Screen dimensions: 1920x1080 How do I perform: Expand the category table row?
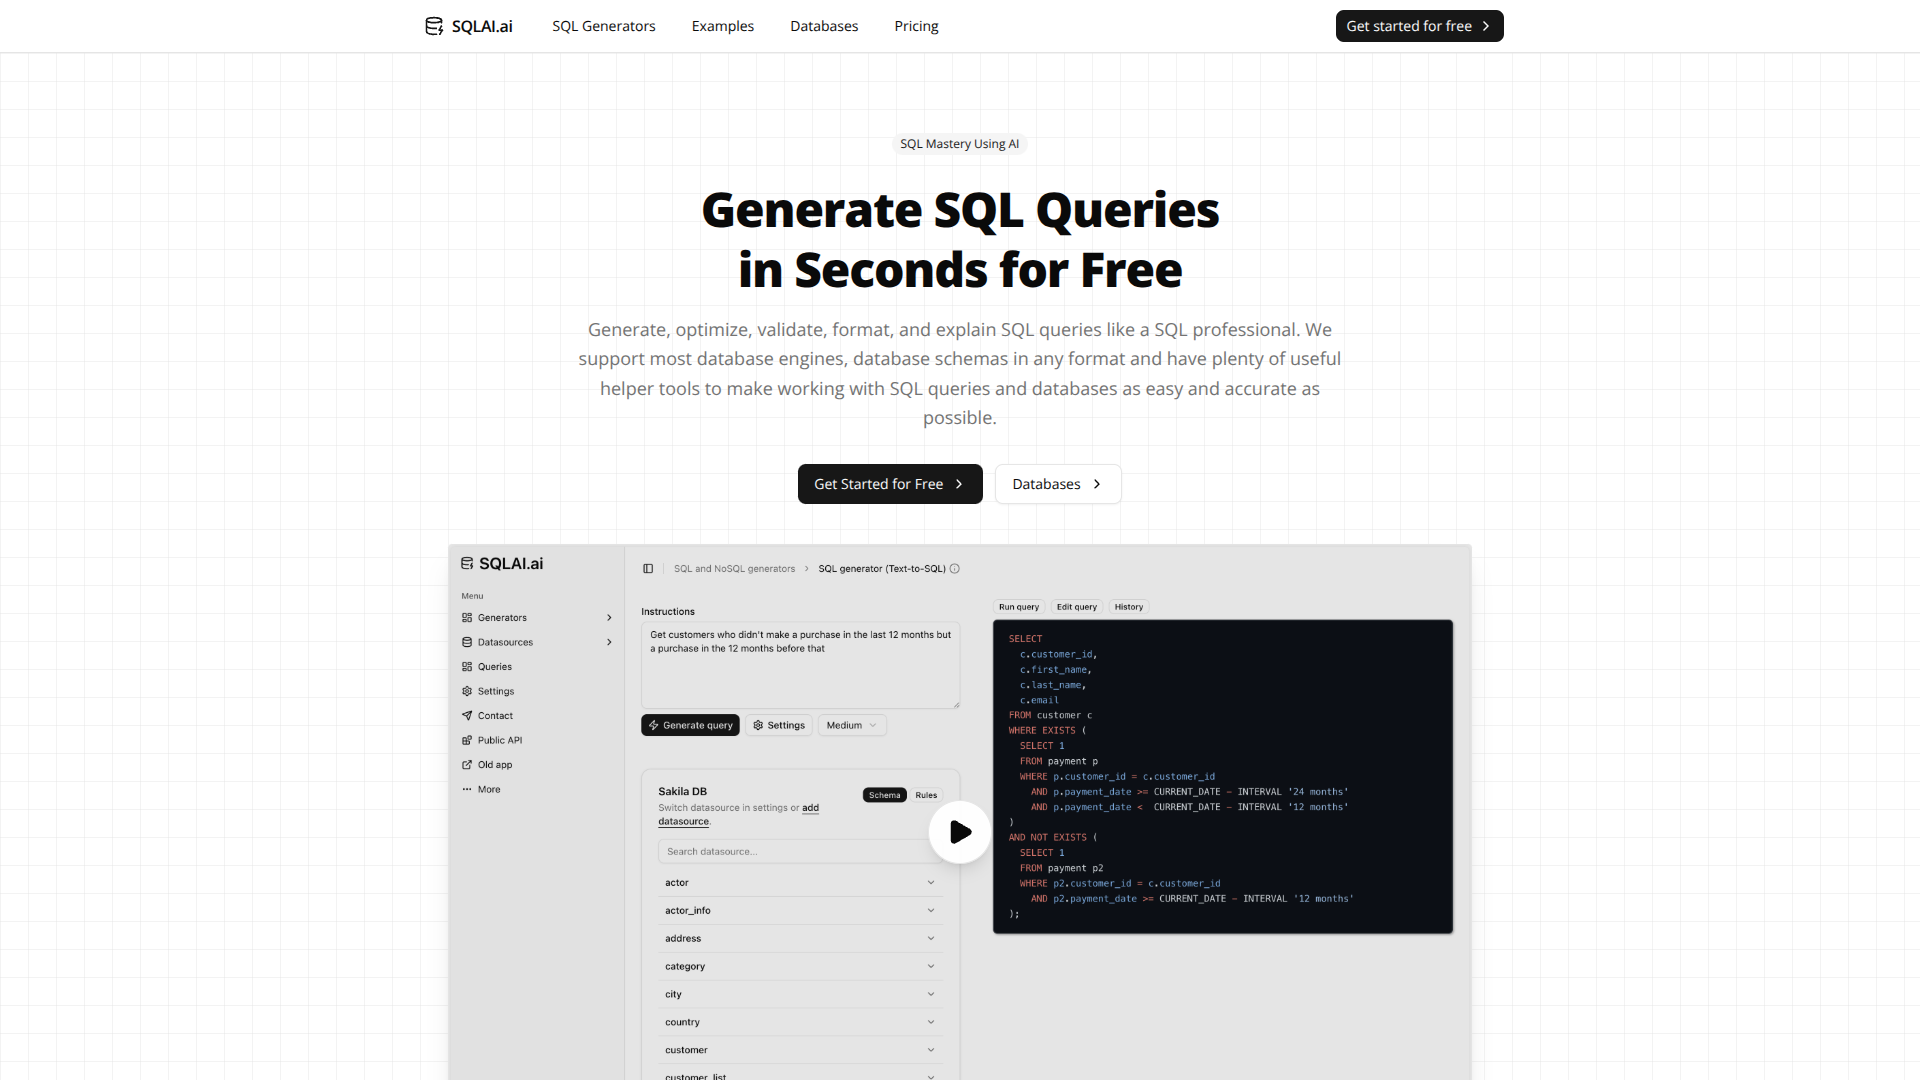point(800,967)
